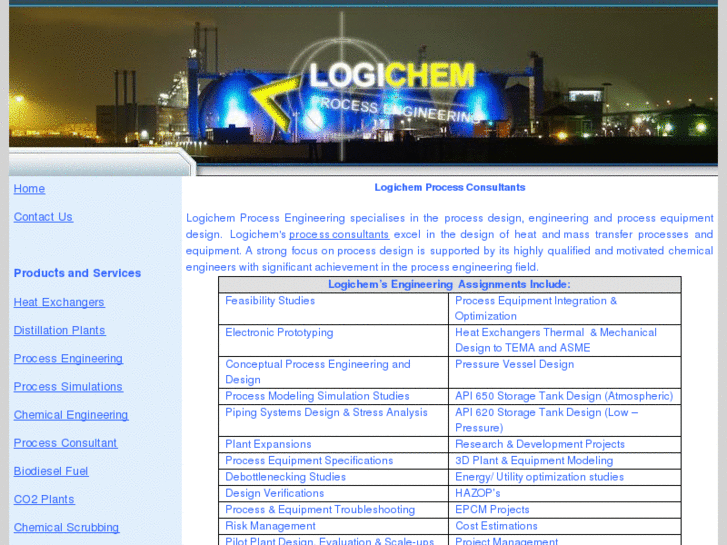Image resolution: width=727 pixels, height=545 pixels.
Task: Click the 'EPCM Projects' cell
Action: (565, 509)
